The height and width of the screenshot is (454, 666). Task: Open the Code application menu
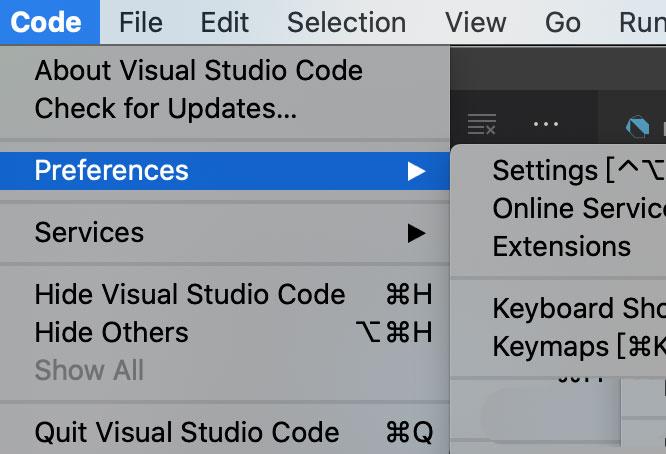(46, 22)
